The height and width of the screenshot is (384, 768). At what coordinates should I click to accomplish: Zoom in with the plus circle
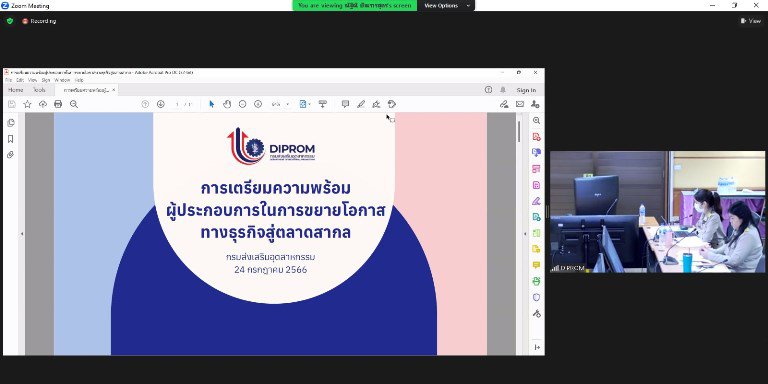(x=258, y=104)
